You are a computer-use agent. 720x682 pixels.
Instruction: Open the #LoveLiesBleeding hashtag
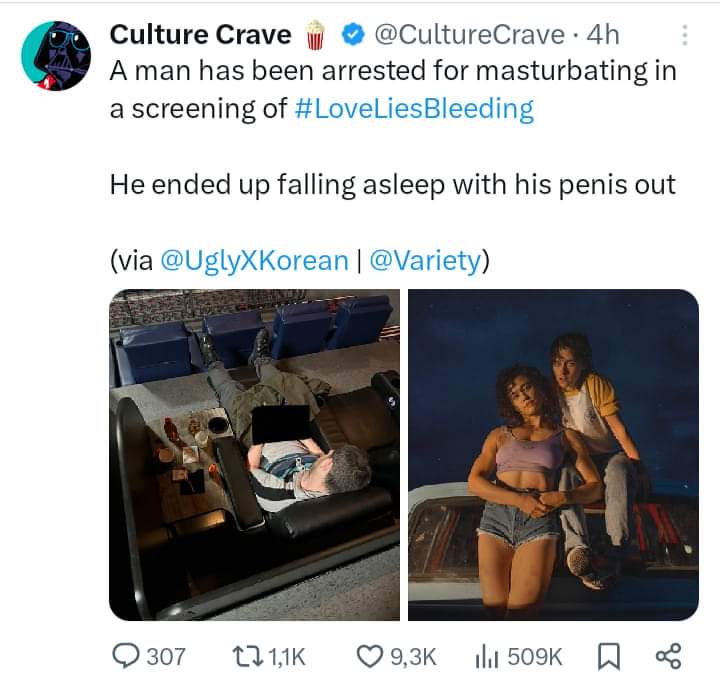[414, 108]
